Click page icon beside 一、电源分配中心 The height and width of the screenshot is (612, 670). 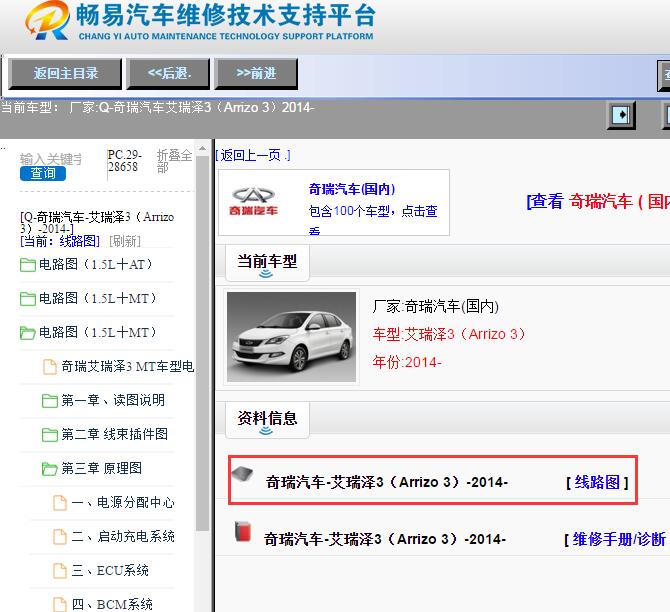(x=60, y=503)
